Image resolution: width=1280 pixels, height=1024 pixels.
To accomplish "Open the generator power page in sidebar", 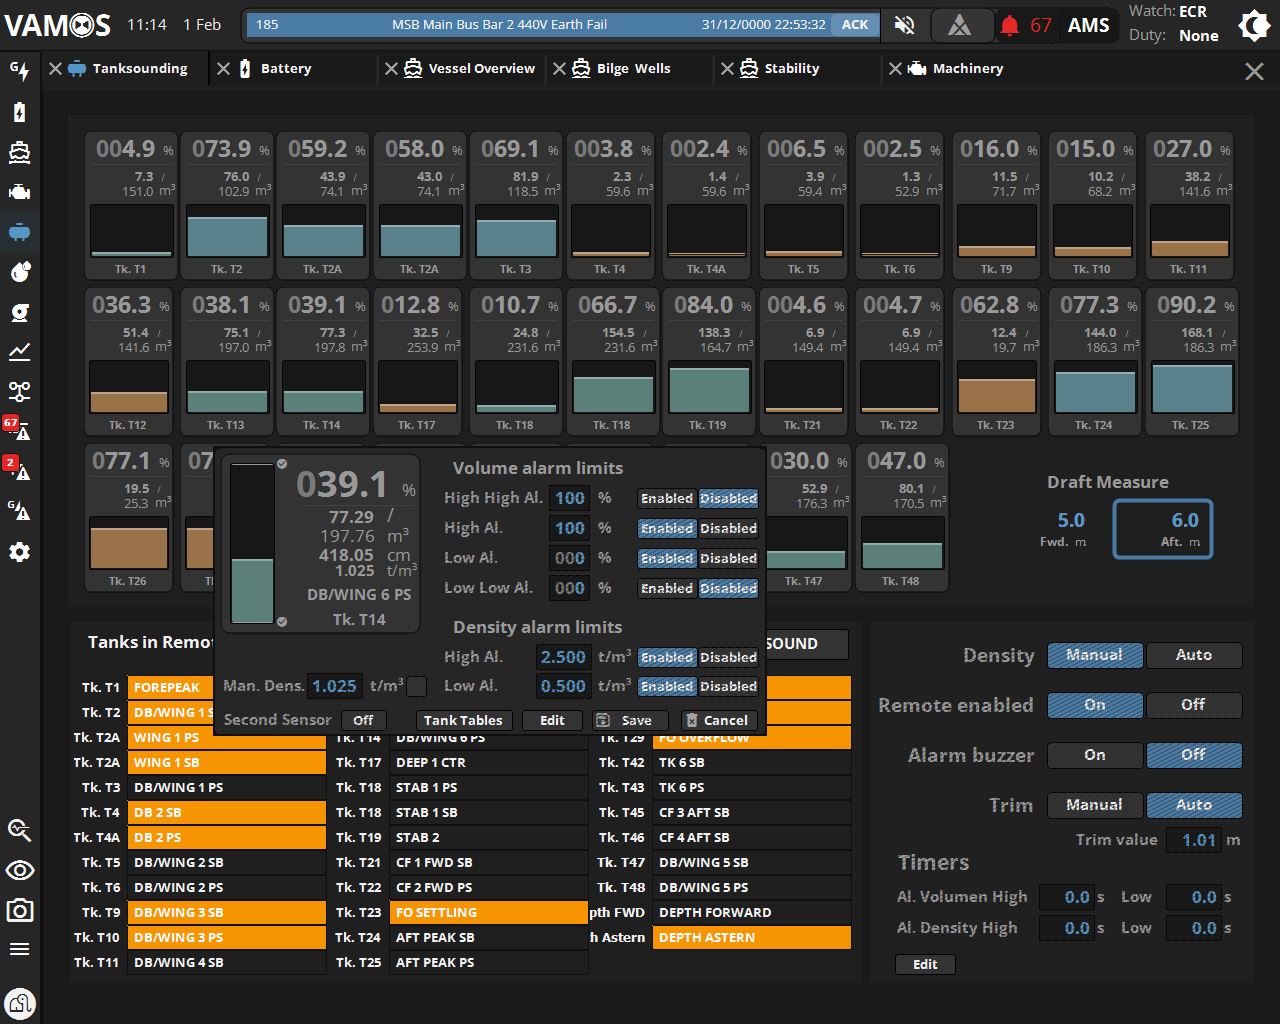I will click(19, 70).
